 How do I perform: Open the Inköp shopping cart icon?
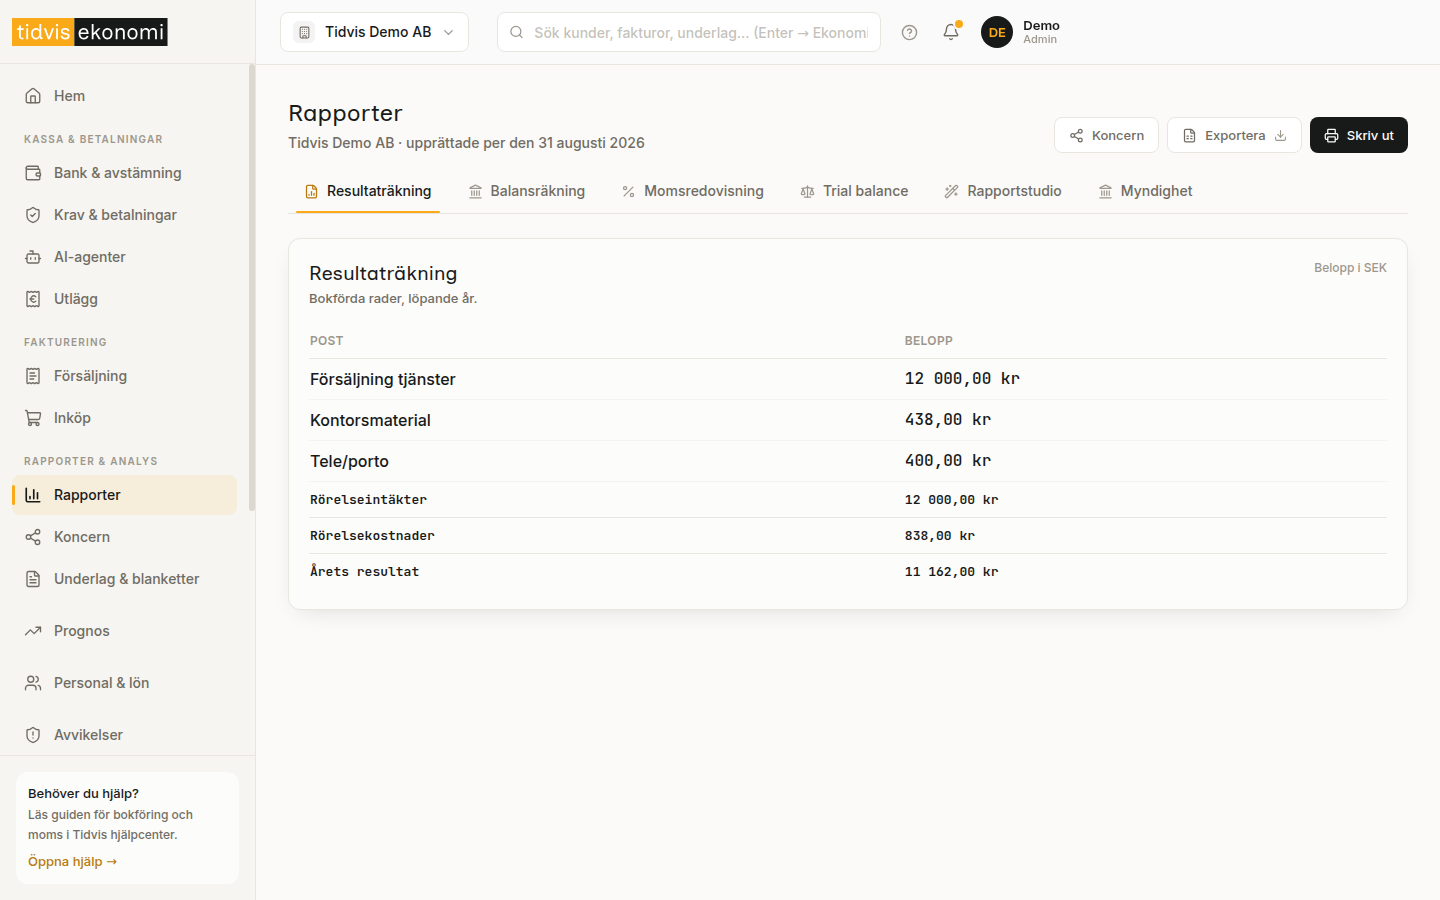click(33, 418)
